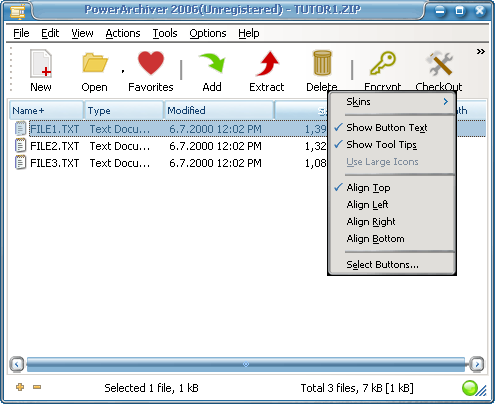Select the FILE3.TXT file name
The image size is (495, 404).
[55, 163]
